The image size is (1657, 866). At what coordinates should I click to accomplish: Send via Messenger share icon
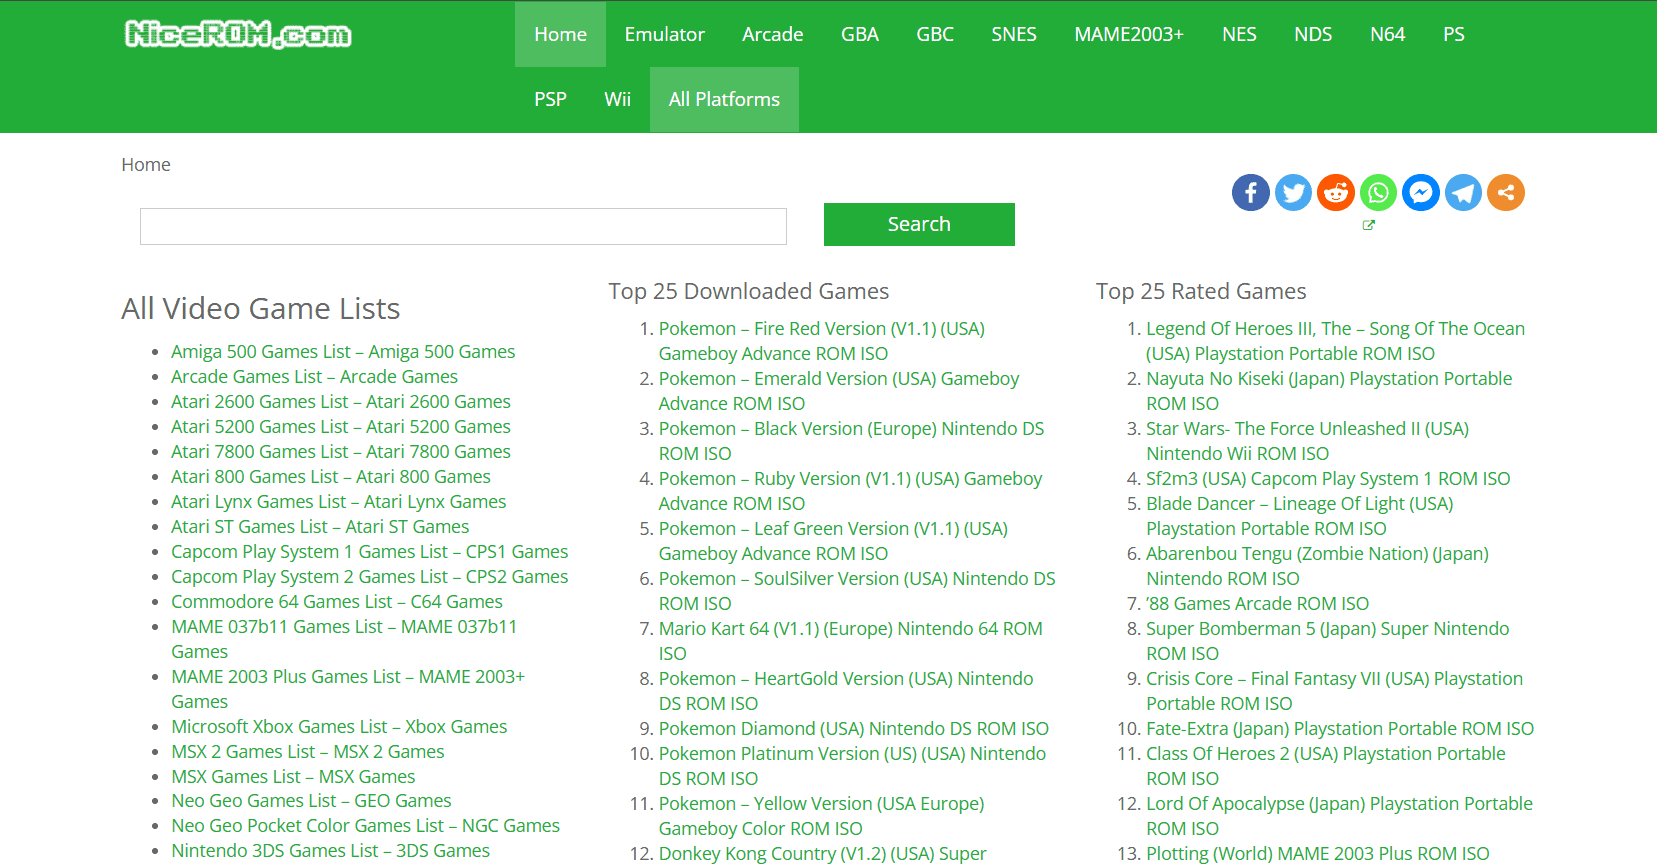tap(1421, 192)
